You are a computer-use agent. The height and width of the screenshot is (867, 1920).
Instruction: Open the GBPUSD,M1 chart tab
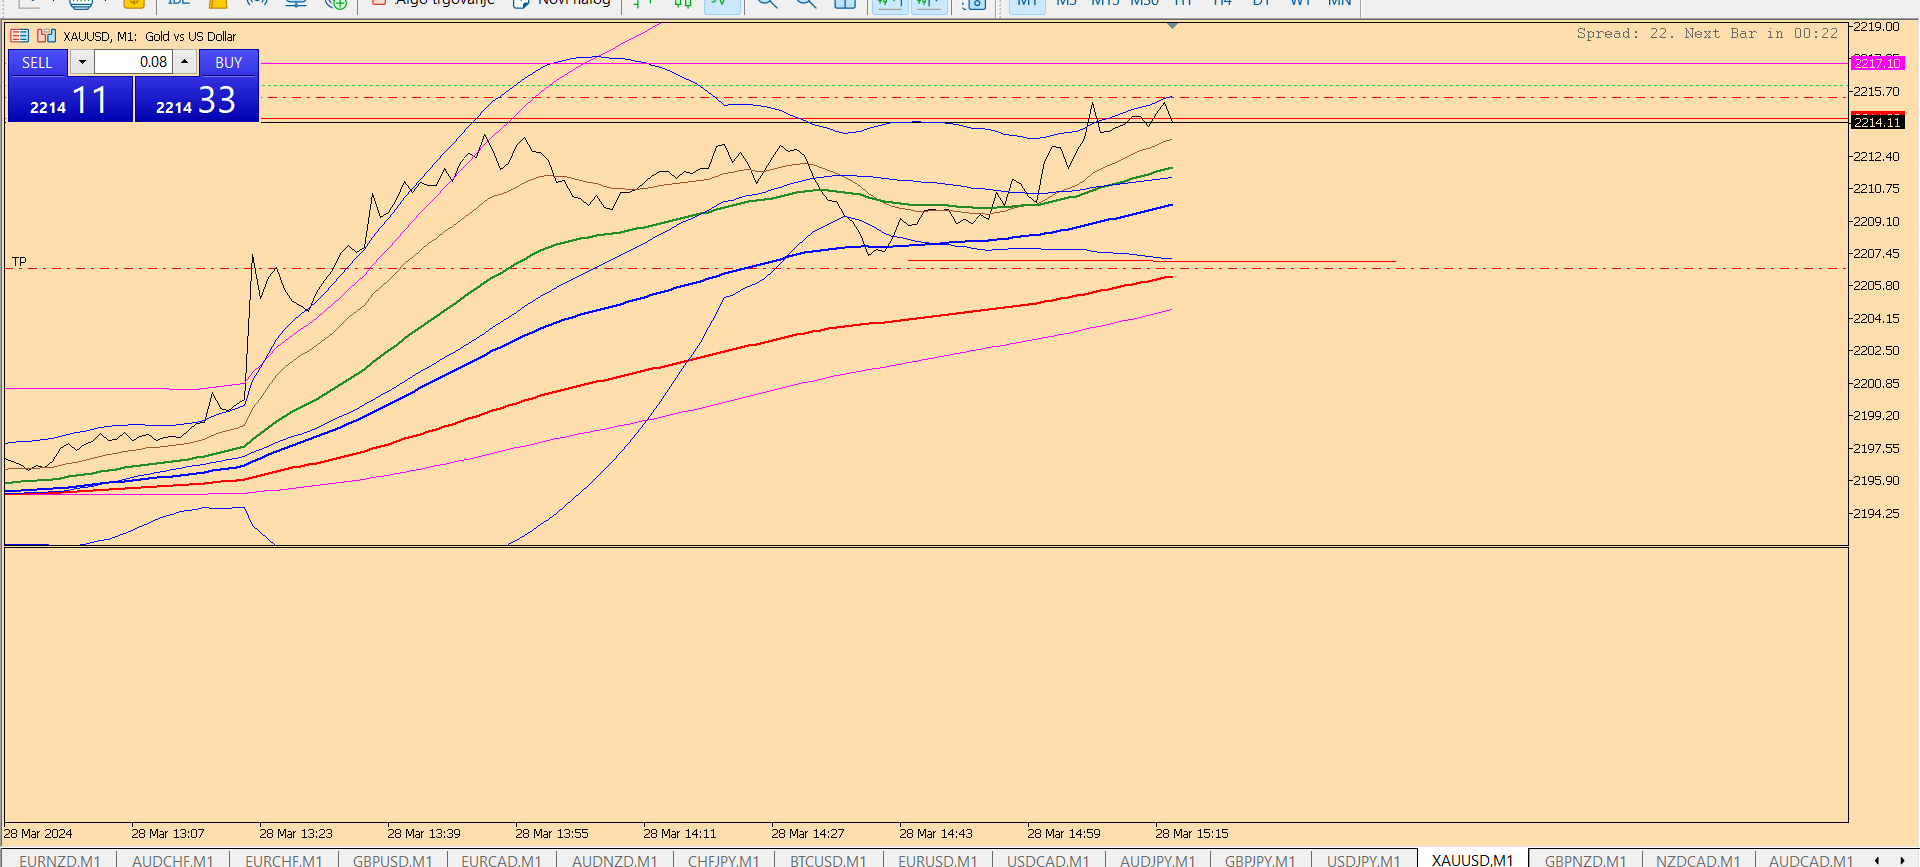pyautogui.click(x=393, y=860)
